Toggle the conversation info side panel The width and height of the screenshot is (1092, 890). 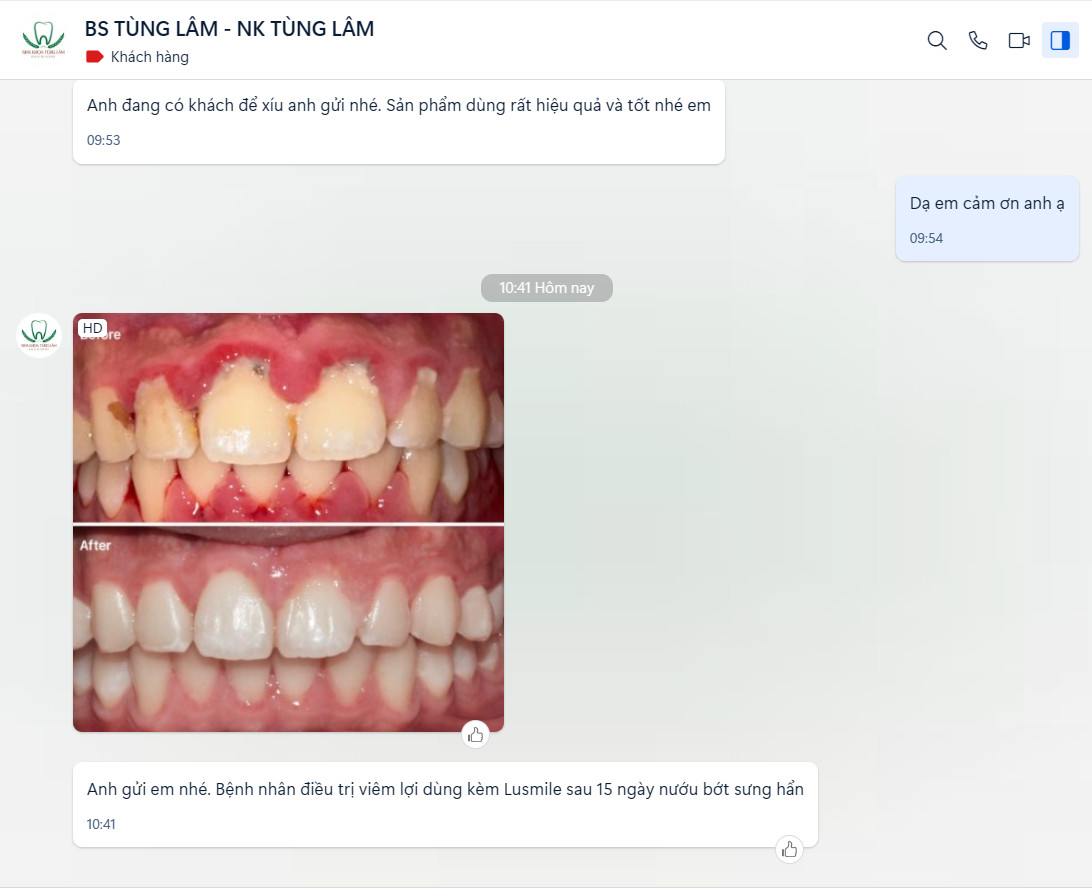(1060, 40)
